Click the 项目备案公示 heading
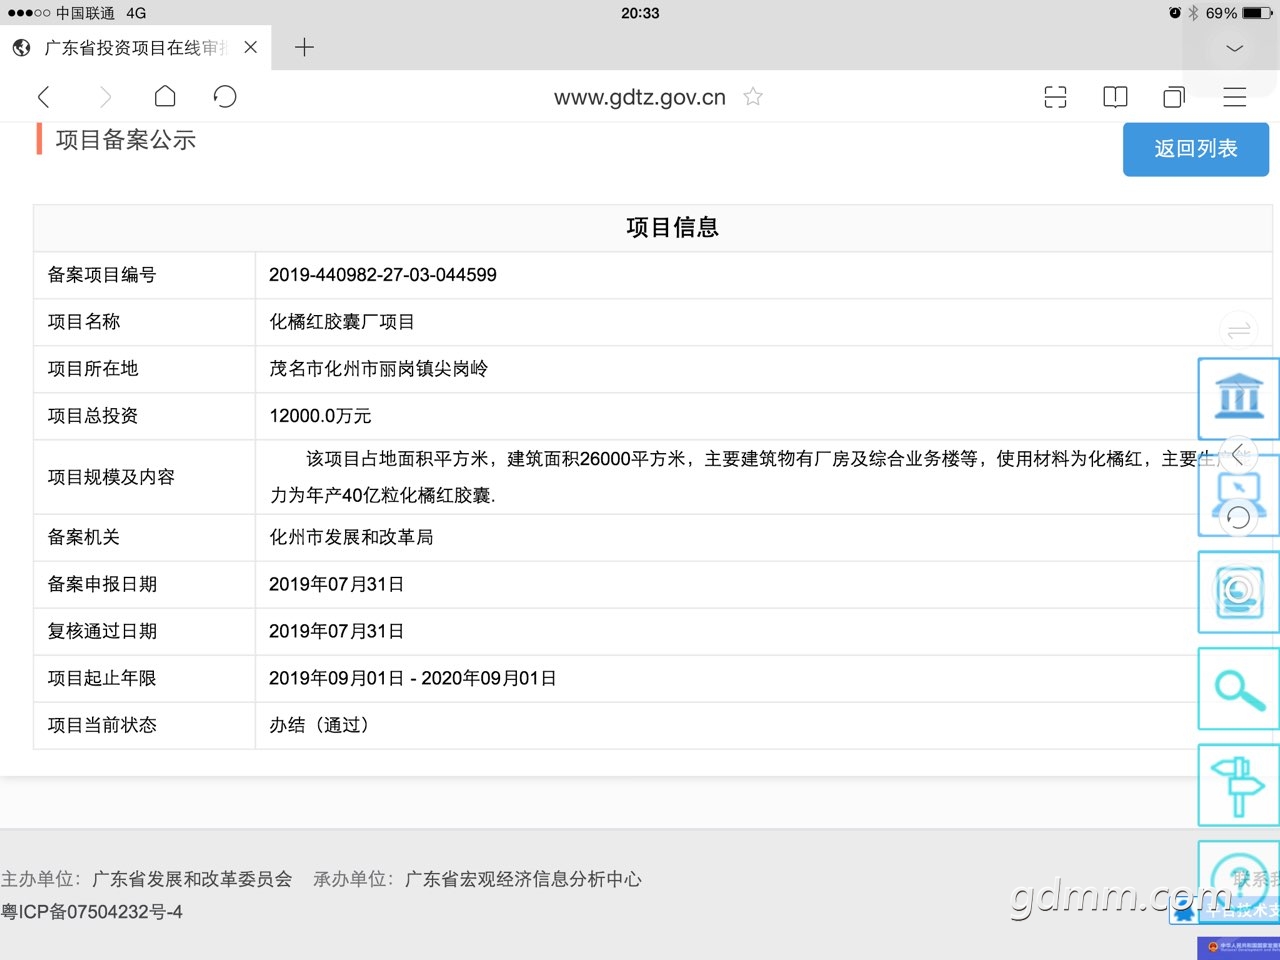The image size is (1280, 960). click(x=125, y=140)
